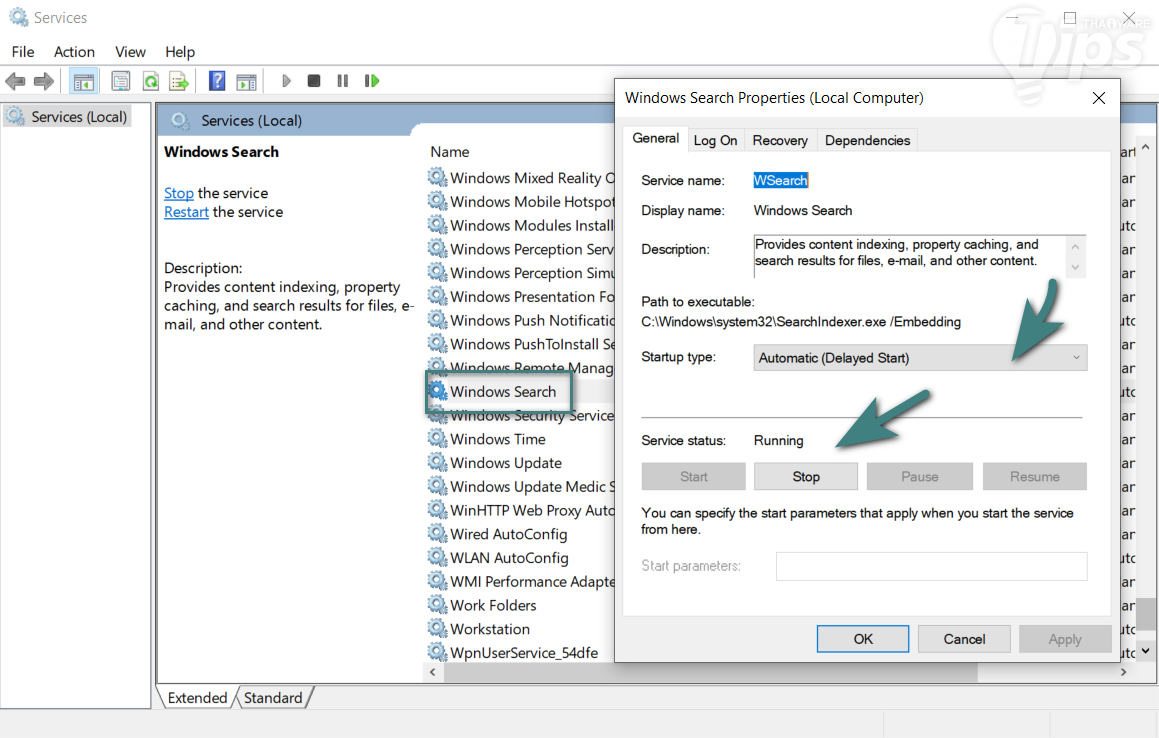Open the View menu

(x=130, y=52)
